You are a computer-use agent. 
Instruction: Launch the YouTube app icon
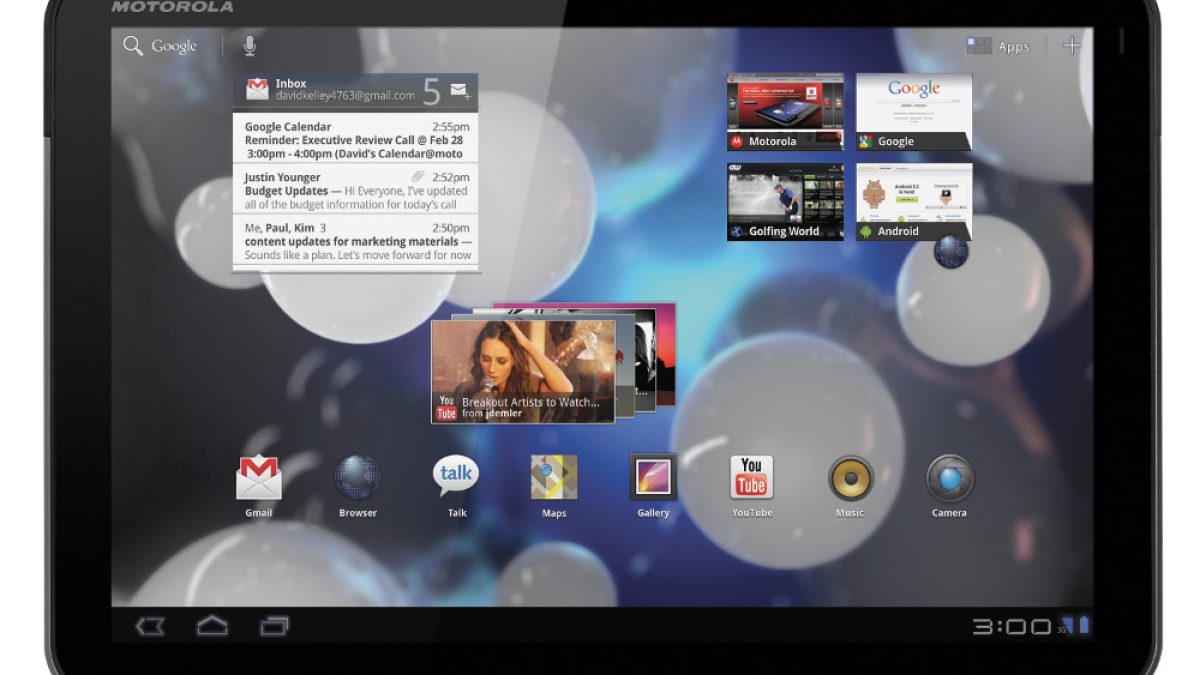[x=751, y=478]
